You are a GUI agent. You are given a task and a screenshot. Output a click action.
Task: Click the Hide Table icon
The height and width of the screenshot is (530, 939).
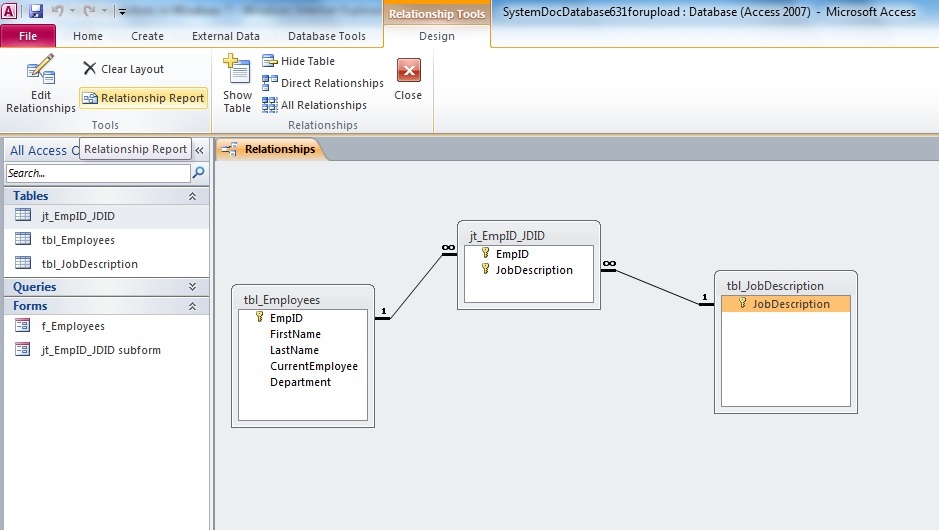coord(270,61)
